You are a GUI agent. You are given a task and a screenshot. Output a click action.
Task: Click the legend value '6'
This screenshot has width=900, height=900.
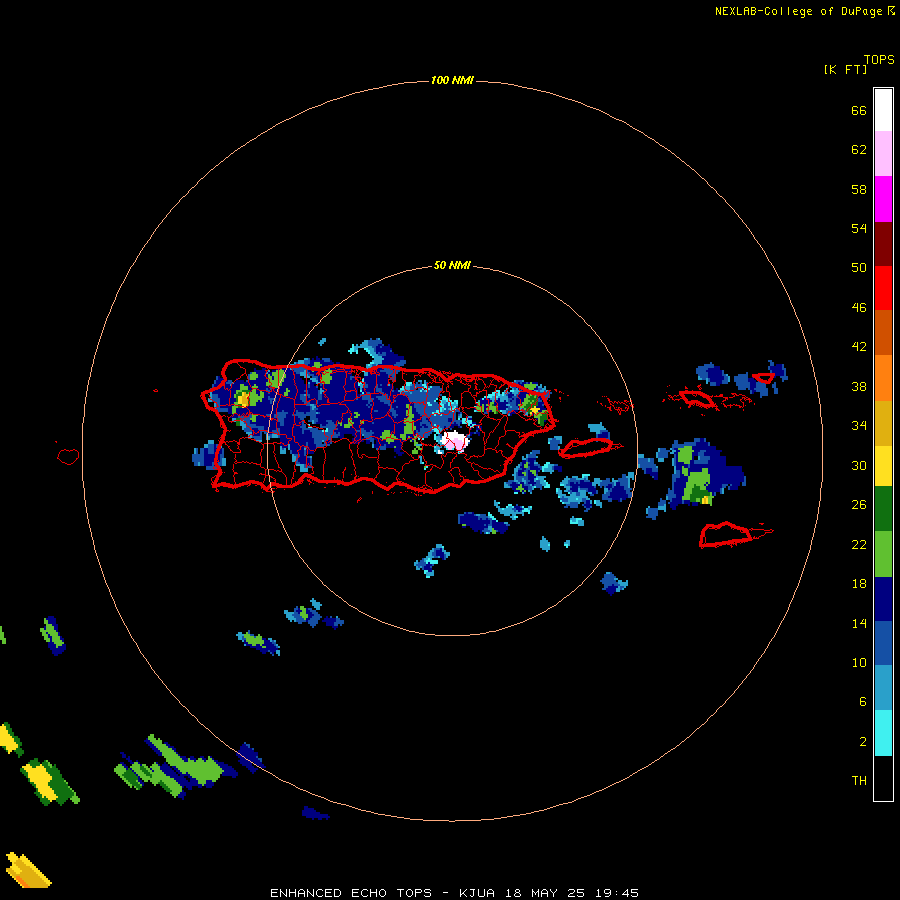point(862,701)
